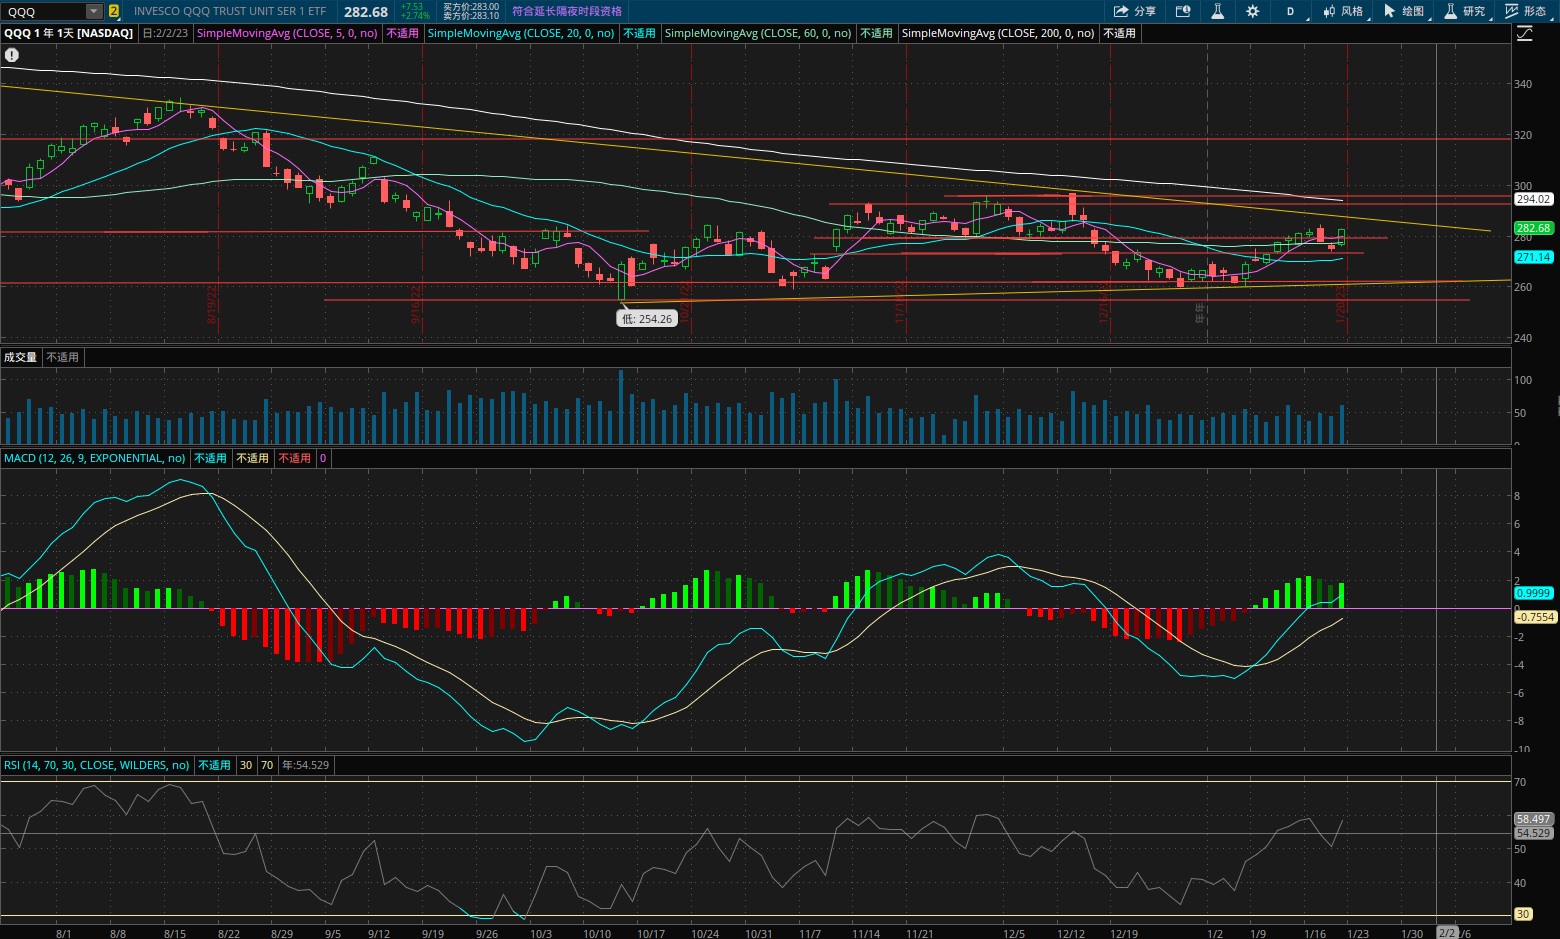This screenshot has height=939, width=1560.
Task: Open chart settings gear icon
Action: tap(1253, 11)
